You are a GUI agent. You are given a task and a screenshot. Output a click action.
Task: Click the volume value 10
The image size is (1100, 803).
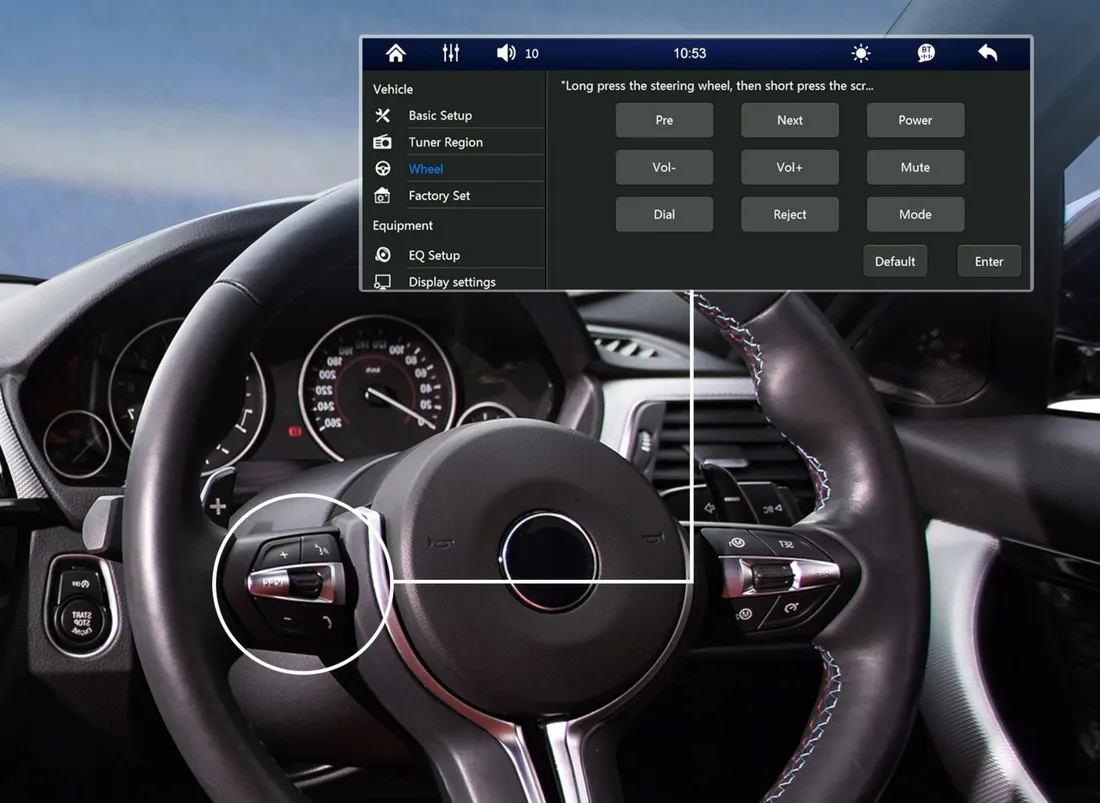pos(532,53)
